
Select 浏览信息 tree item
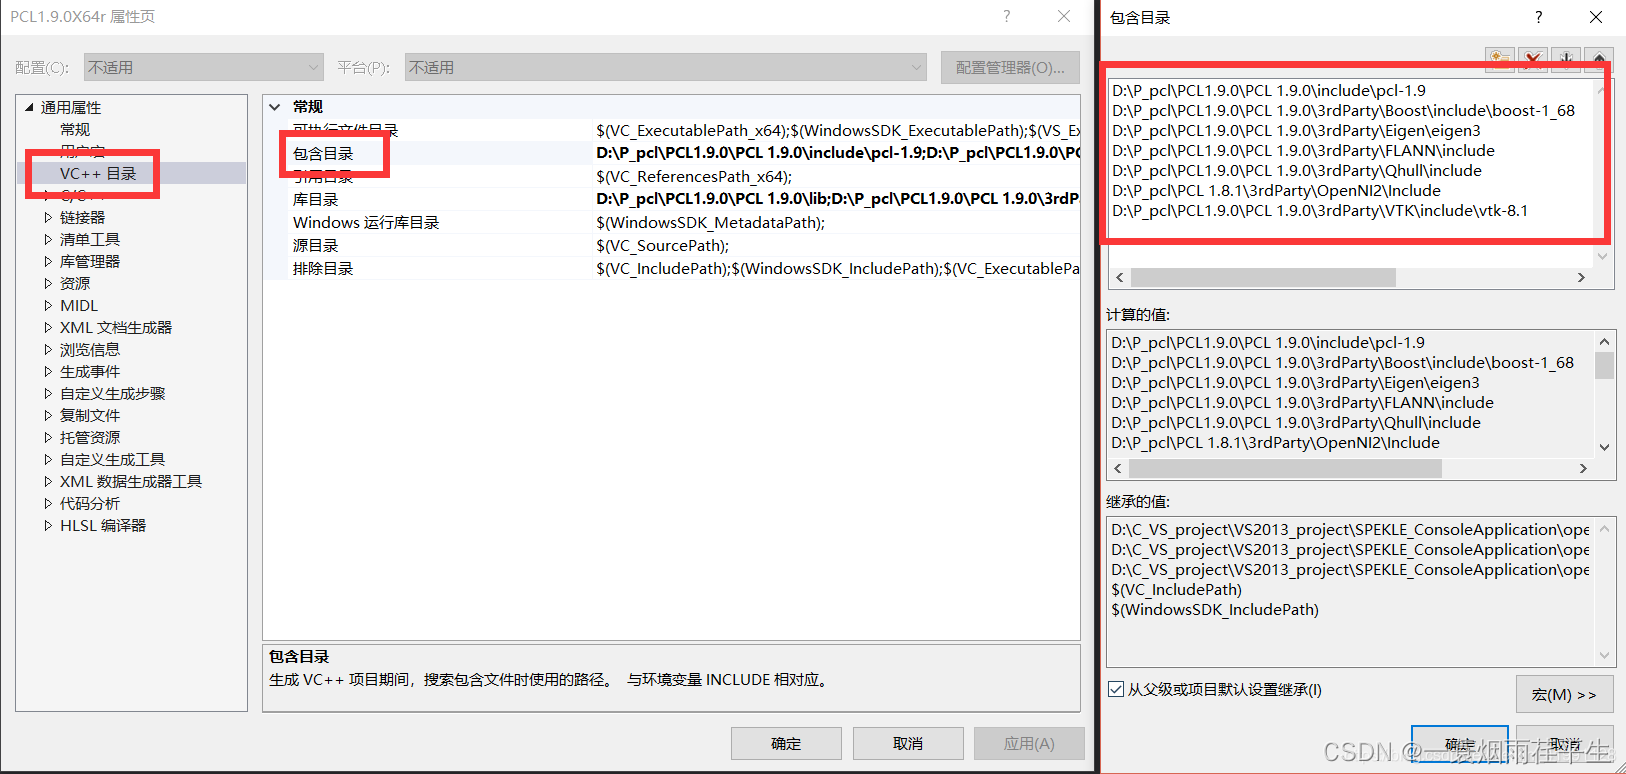point(90,349)
